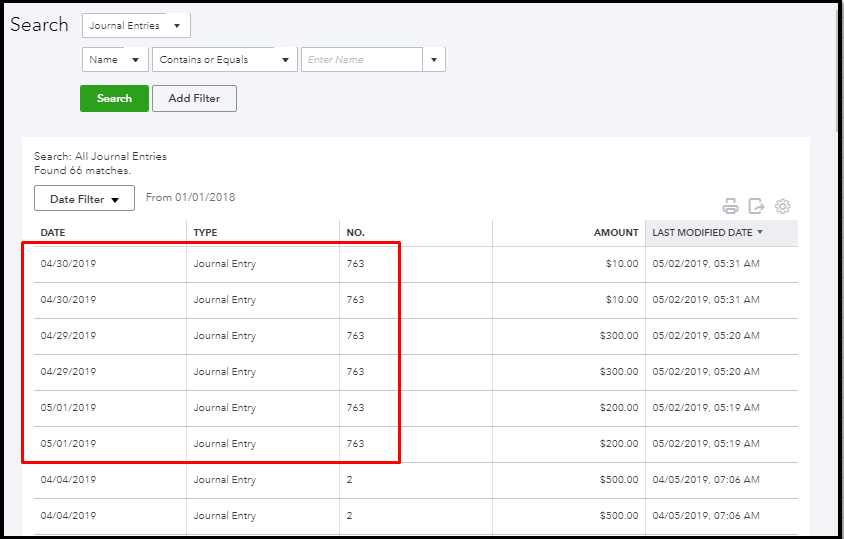Sort by the Type column header
The width and height of the screenshot is (844, 539).
(x=205, y=233)
